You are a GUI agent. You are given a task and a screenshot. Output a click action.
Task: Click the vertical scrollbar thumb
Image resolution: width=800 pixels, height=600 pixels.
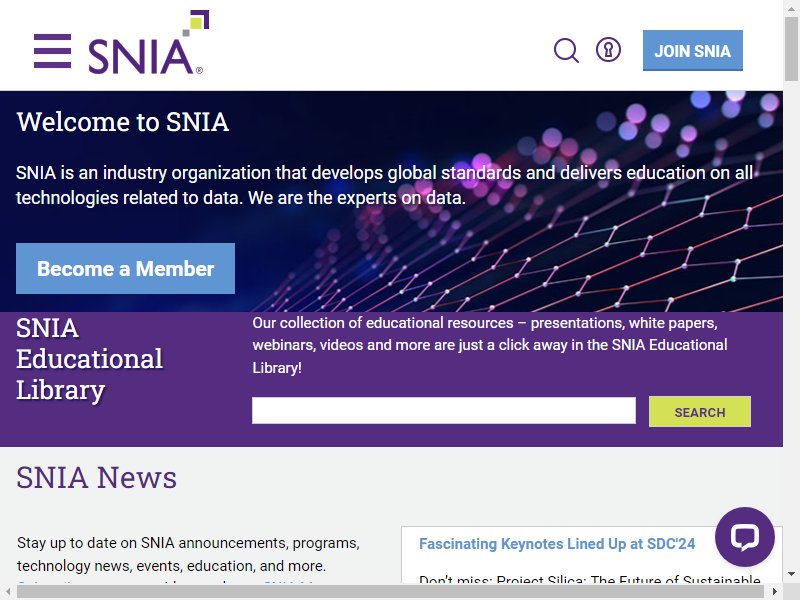(x=791, y=48)
